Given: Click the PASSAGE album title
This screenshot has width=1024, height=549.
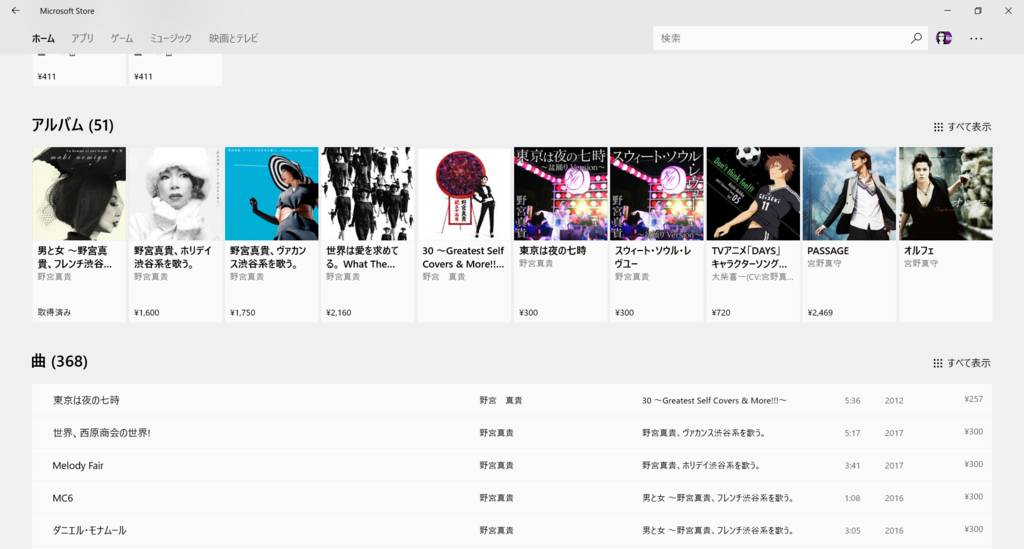Looking at the screenshot, I should [828, 251].
